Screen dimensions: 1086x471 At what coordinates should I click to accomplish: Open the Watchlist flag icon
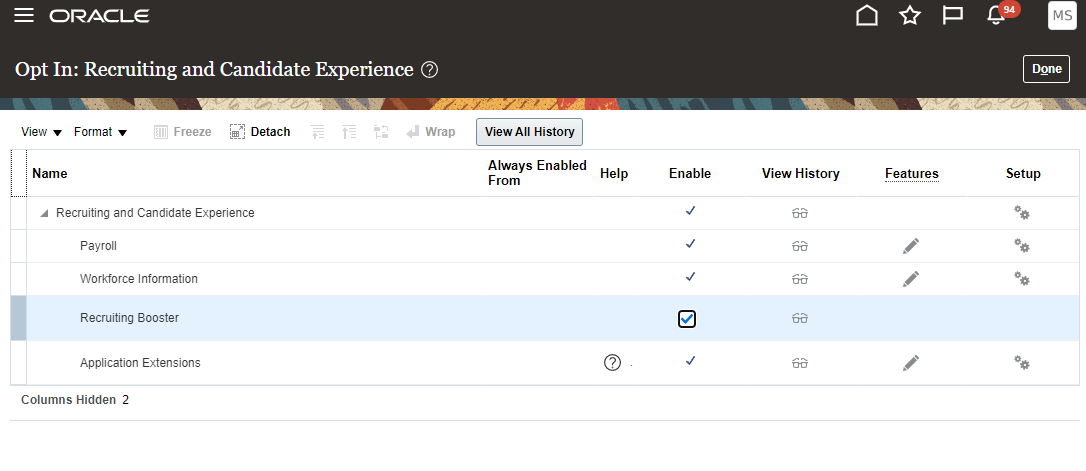click(x=952, y=16)
